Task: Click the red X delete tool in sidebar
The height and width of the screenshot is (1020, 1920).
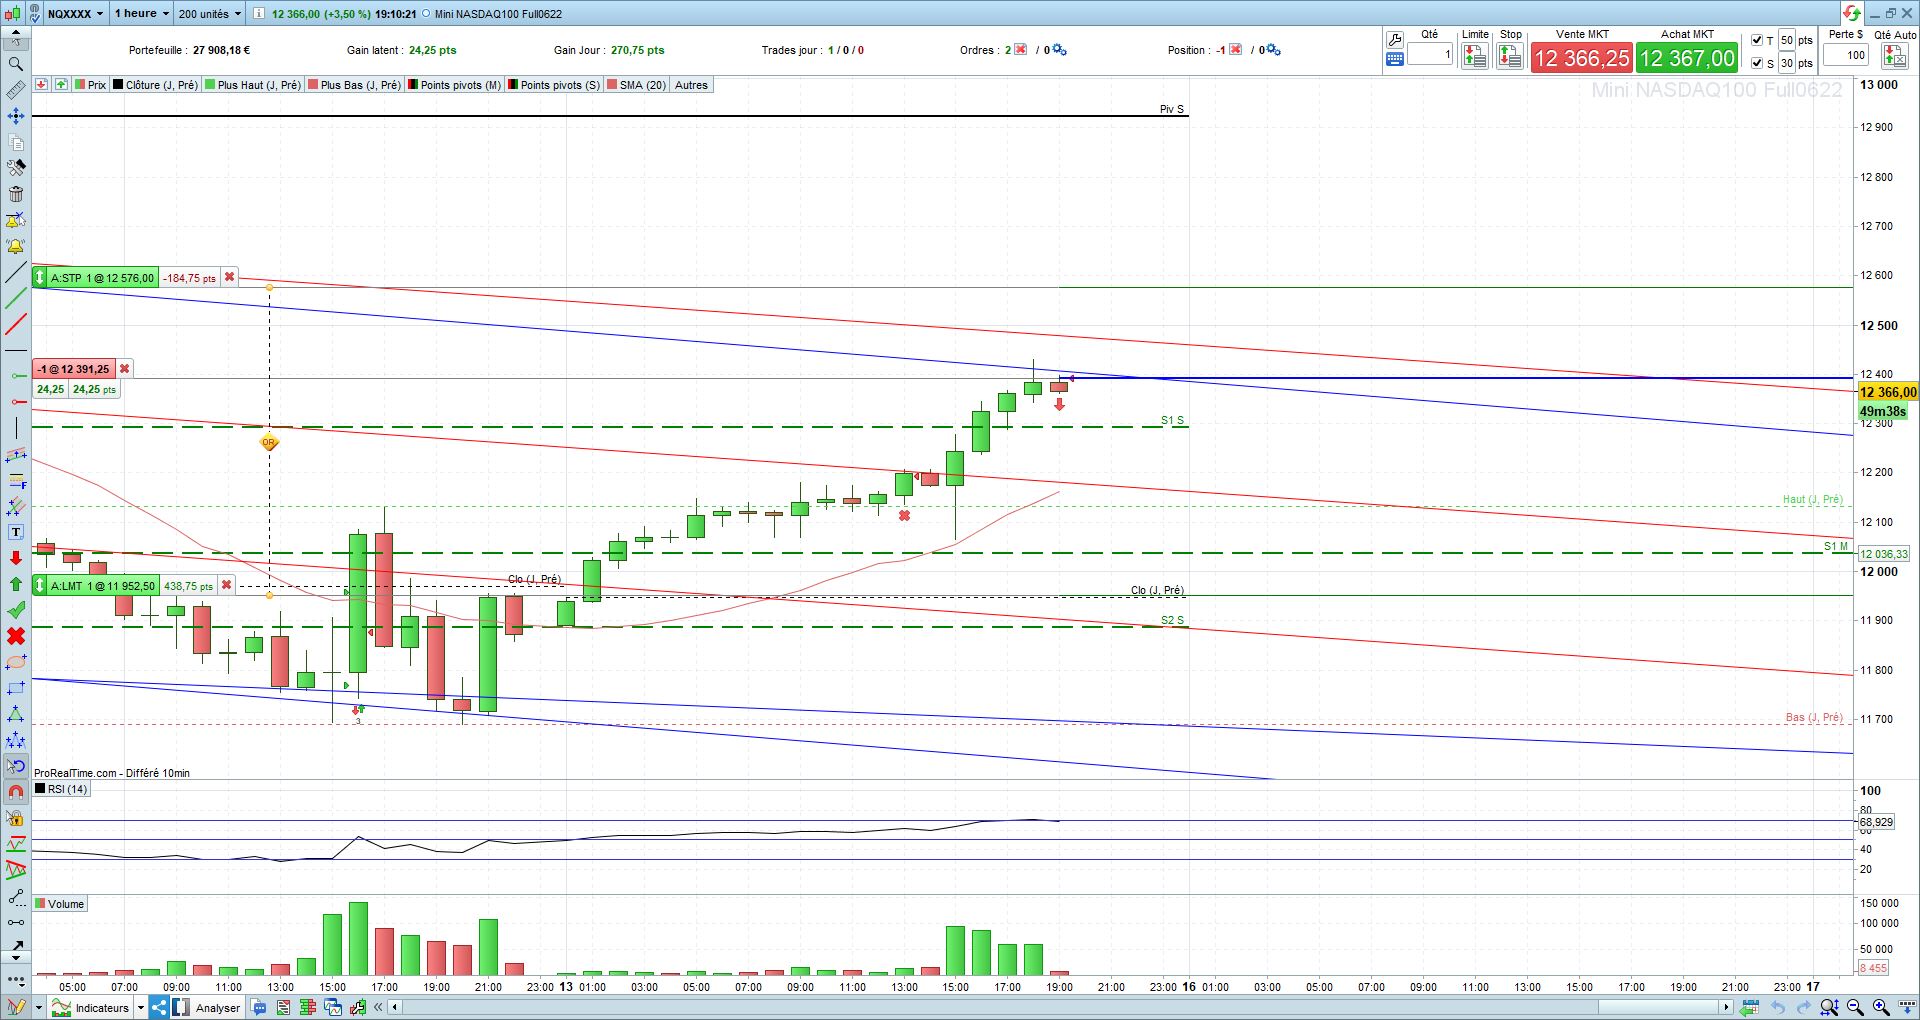Action: [15, 636]
